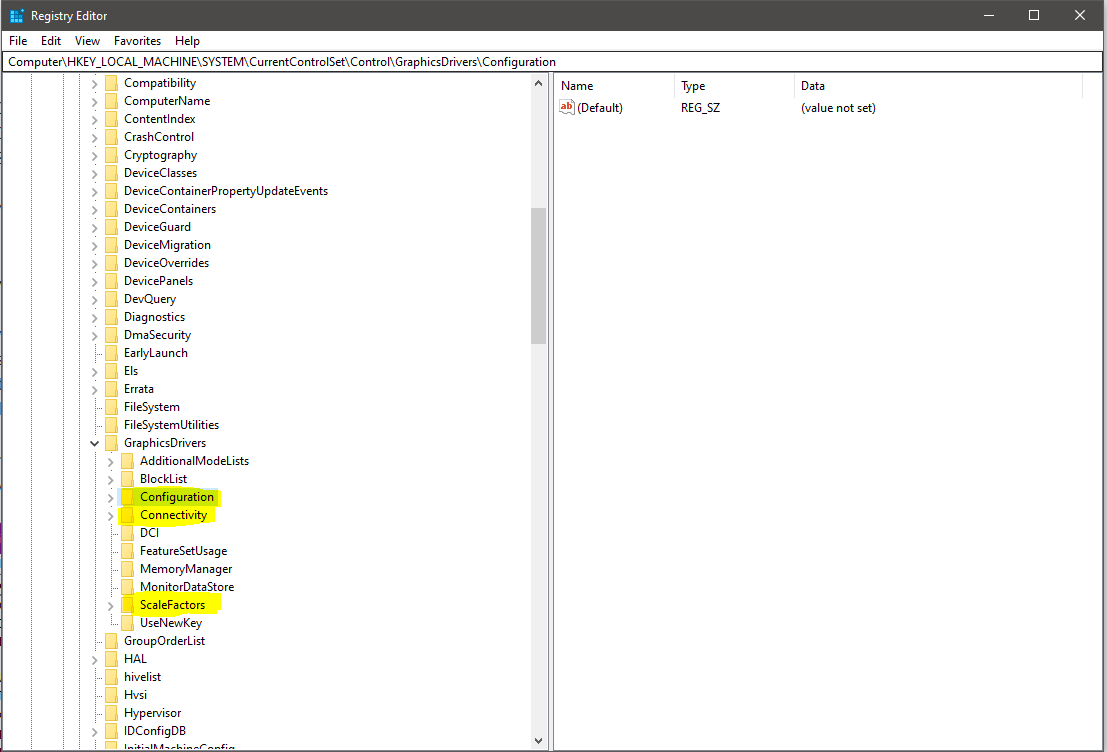The height and width of the screenshot is (752, 1107).
Task: Open the View menu
Action: [x=87, y=41]
